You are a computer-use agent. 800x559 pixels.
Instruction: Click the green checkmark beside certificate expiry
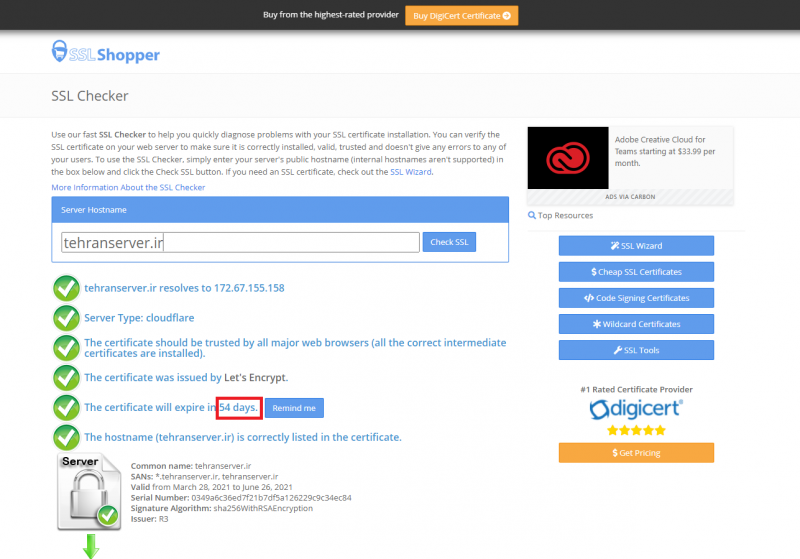[x=66, y=407]
